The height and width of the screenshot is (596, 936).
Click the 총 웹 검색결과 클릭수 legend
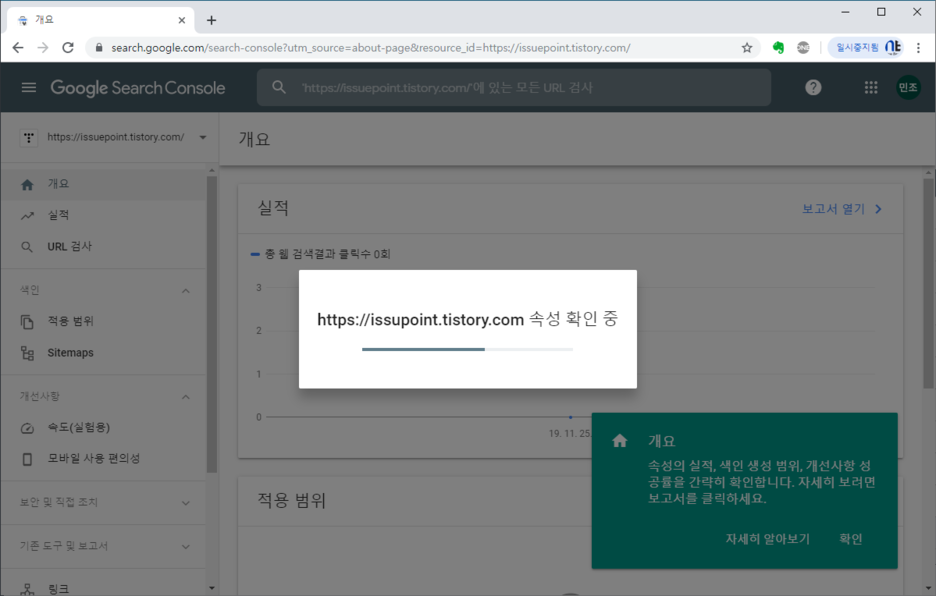pyautogui.click(x=321, y=254)
